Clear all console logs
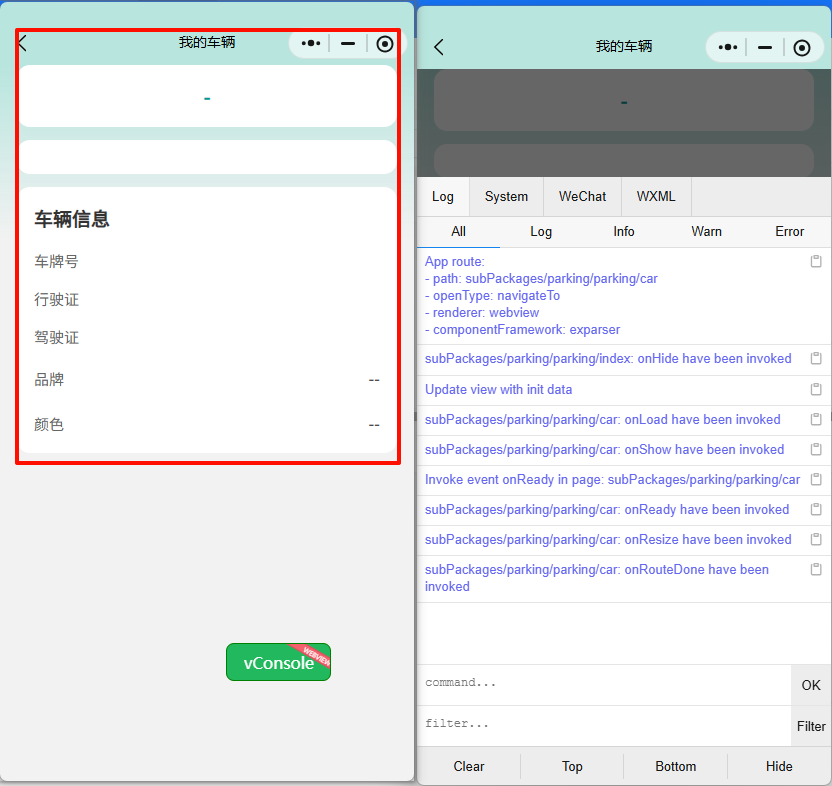This screenshot has width=832, height=786. 468,766
